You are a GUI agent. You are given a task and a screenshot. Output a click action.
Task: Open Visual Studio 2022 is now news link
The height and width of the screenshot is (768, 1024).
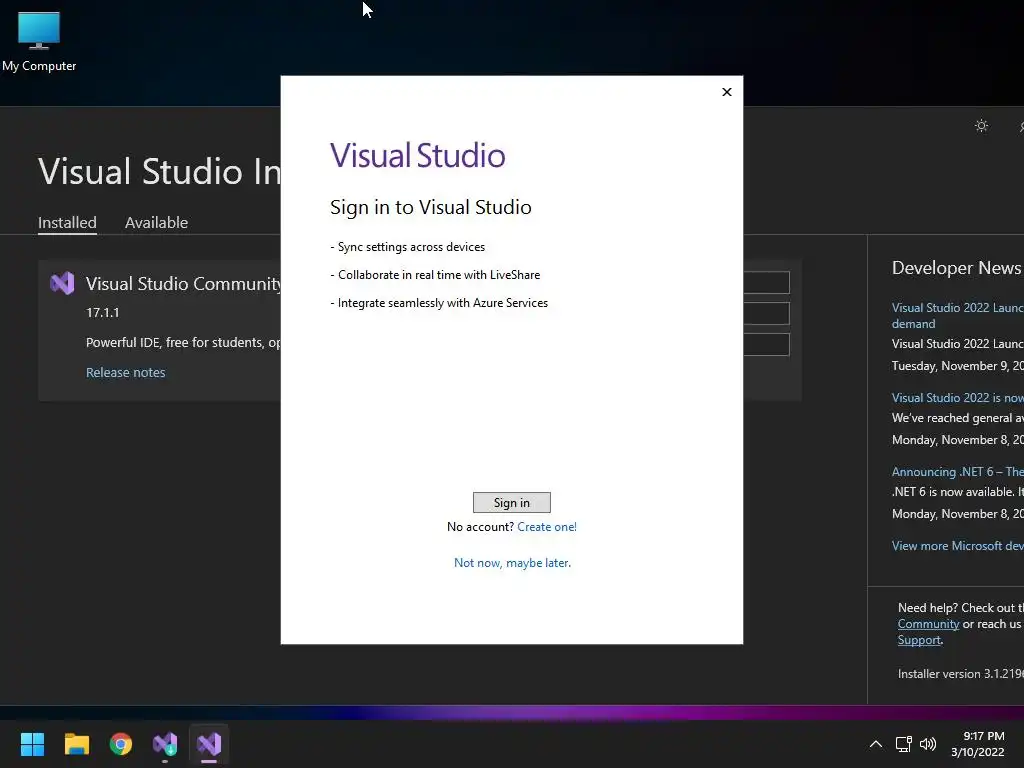pyautogui.click(x=957, y=398)
